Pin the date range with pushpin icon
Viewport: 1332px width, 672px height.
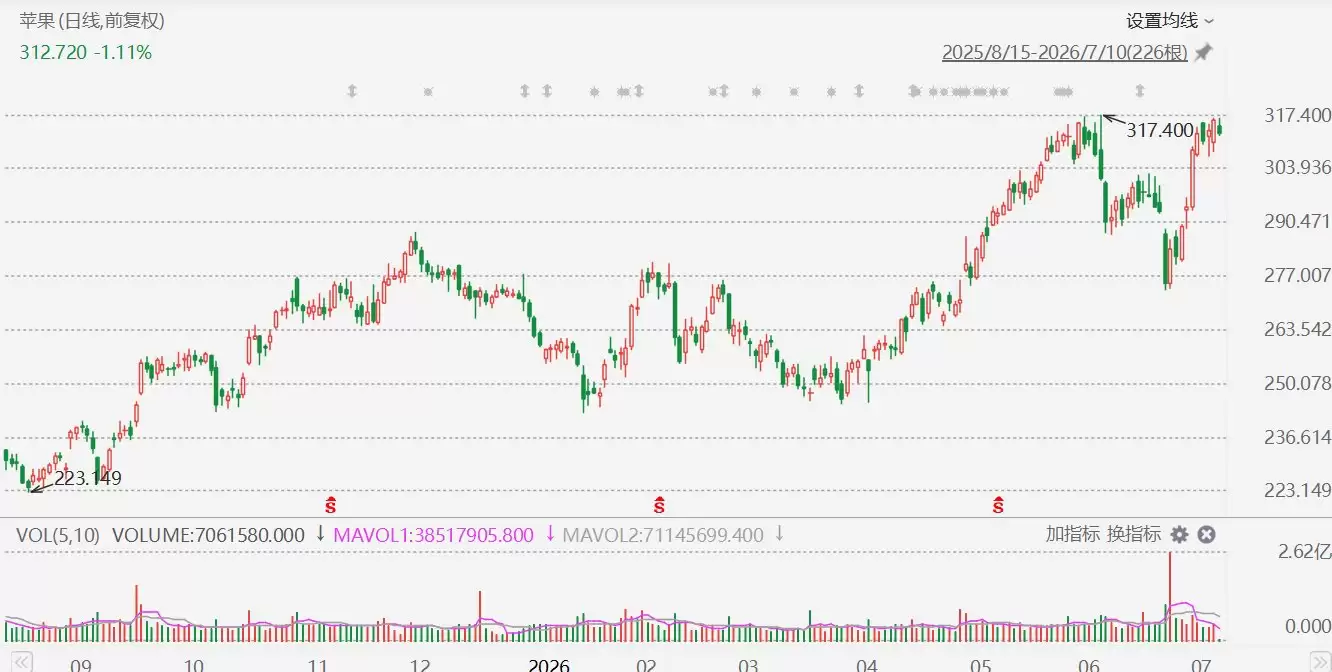pyautogui.click(x=1203, y=52)
